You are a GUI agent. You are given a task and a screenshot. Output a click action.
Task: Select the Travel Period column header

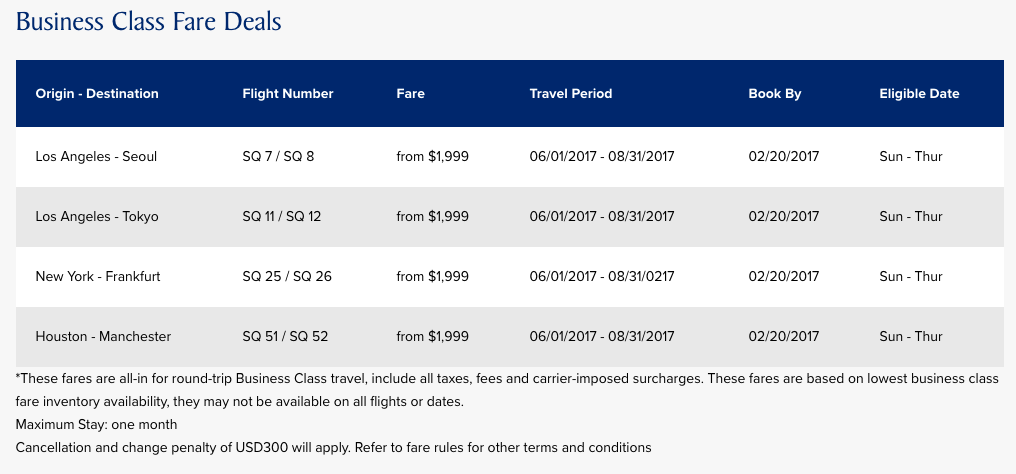(x=570, y=94)
